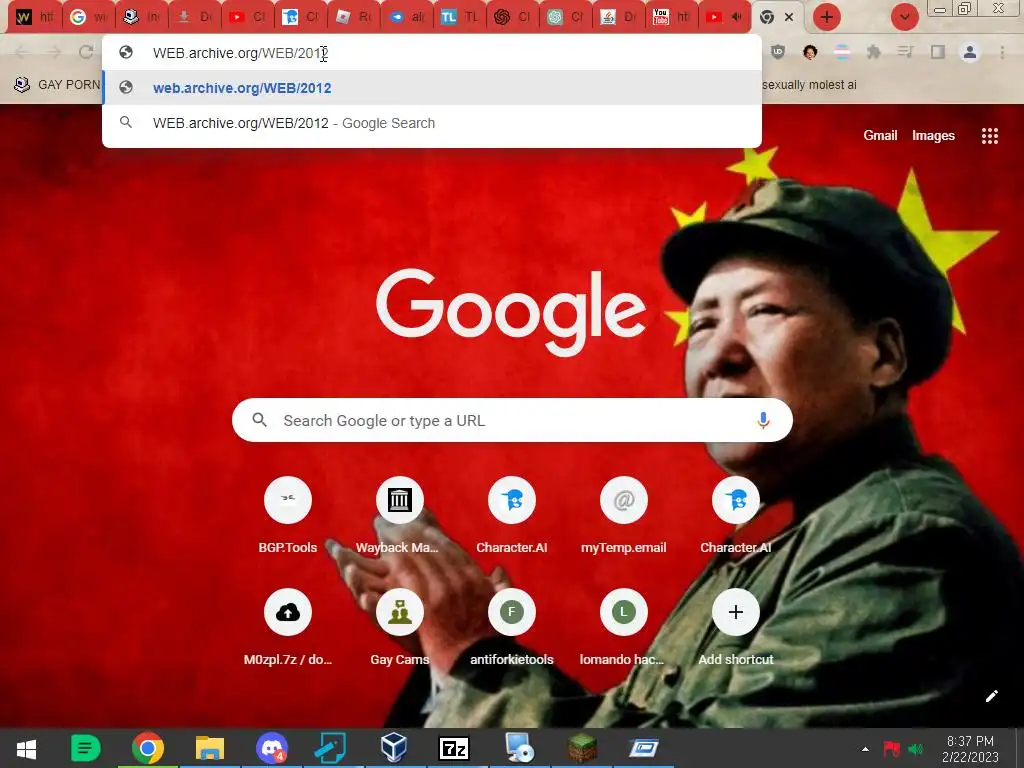
Task: Open the Images link
Action: (x=933, y=136)
